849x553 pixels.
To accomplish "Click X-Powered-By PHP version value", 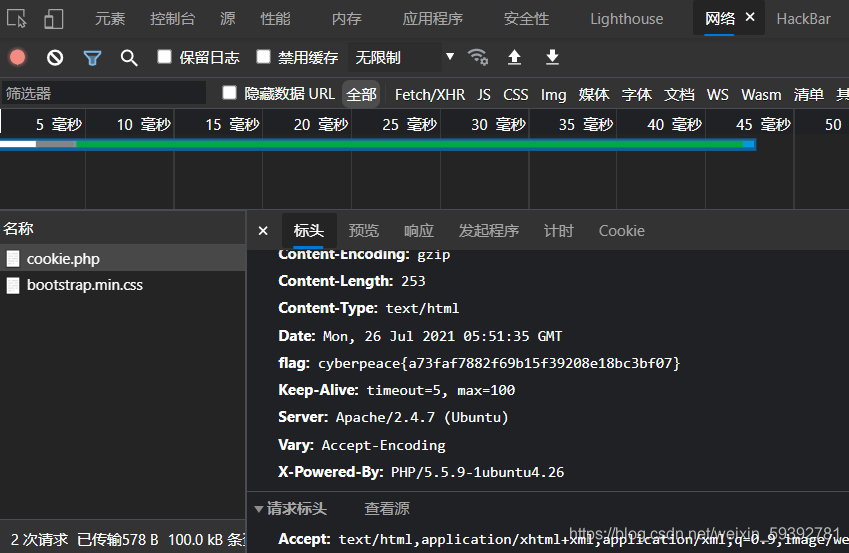I will pos(477,472).
